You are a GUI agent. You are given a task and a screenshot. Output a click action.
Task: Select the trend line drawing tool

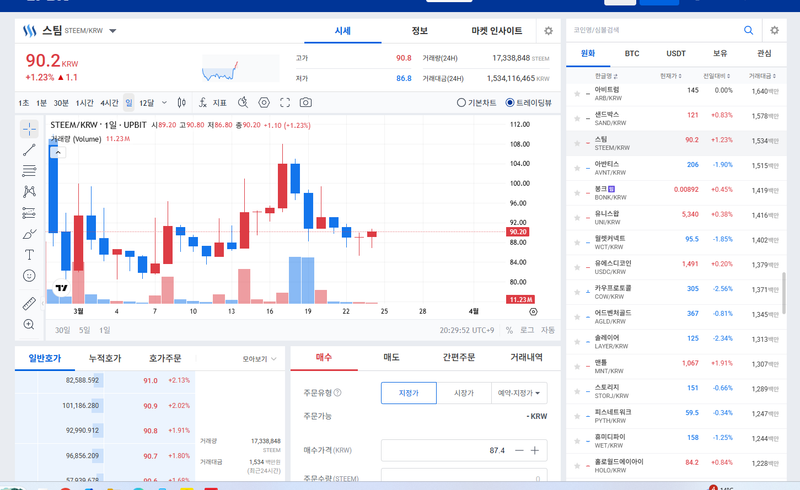point(29,149)
